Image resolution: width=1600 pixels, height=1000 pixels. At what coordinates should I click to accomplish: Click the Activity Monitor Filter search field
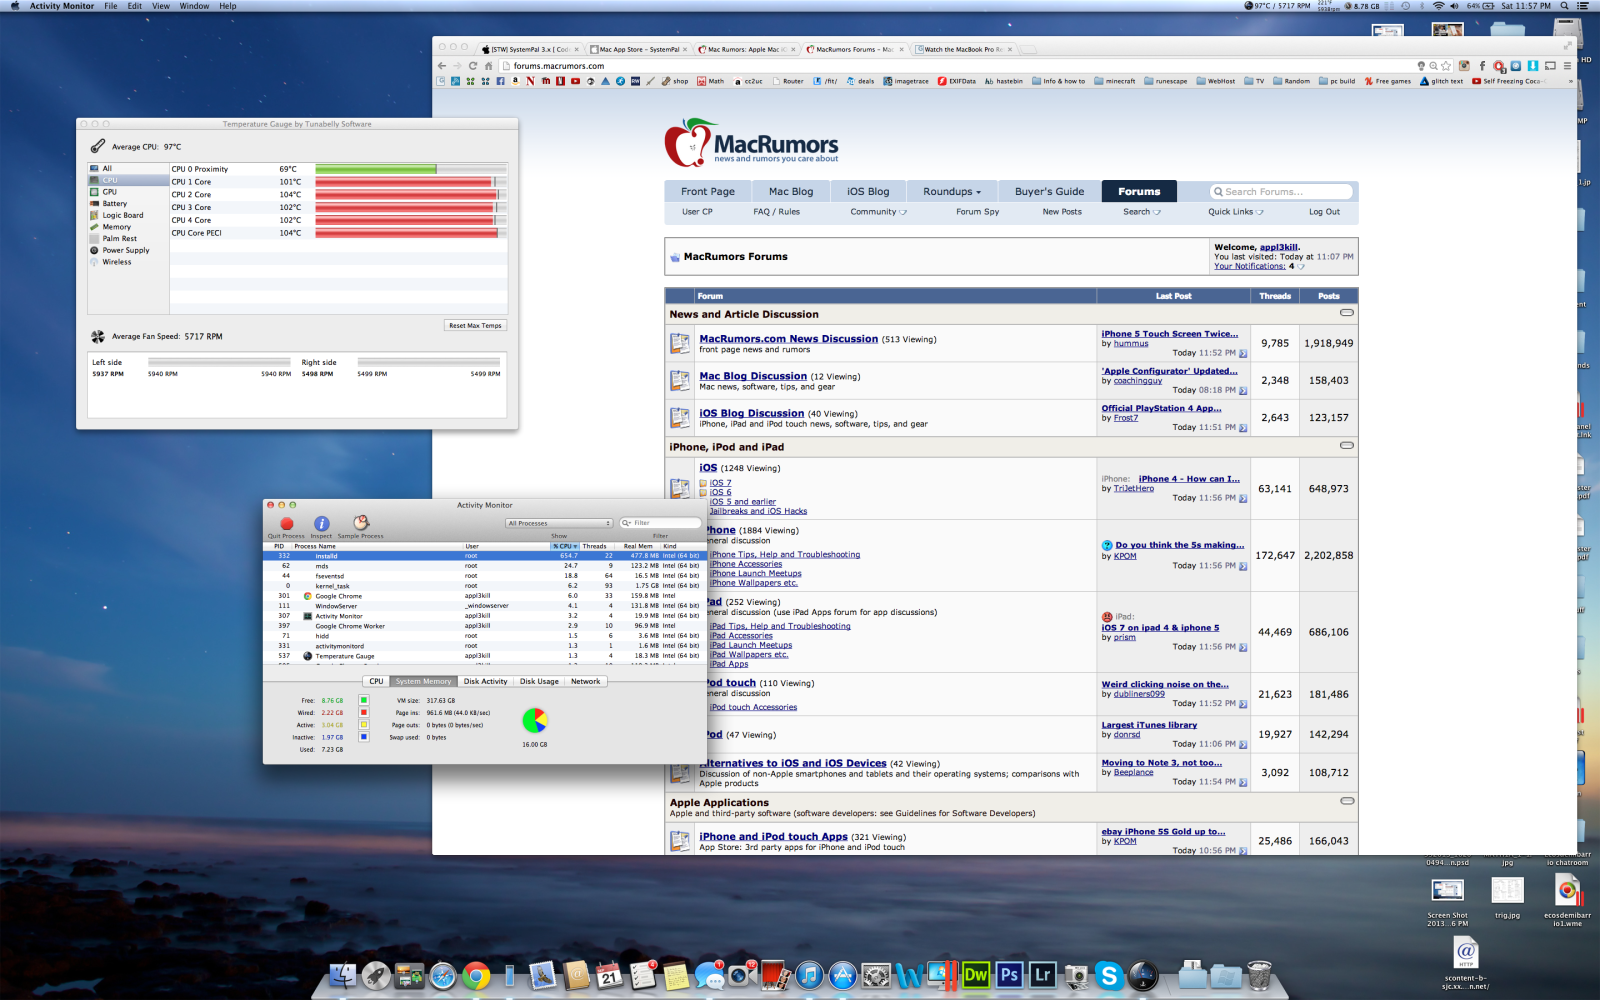(660, 523)
